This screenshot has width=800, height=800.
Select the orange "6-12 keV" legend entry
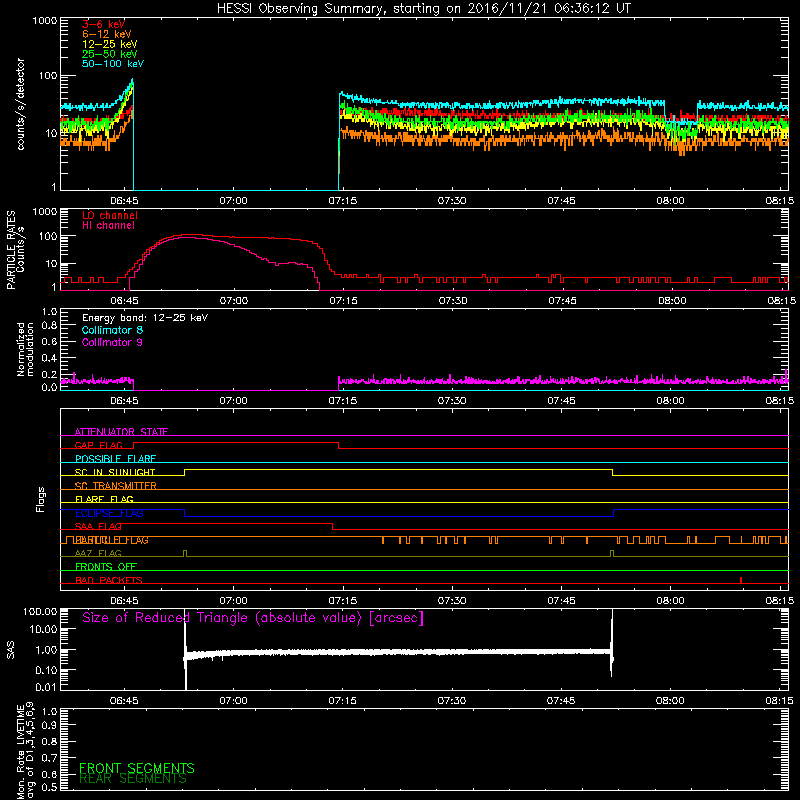(x=107, y=34)
